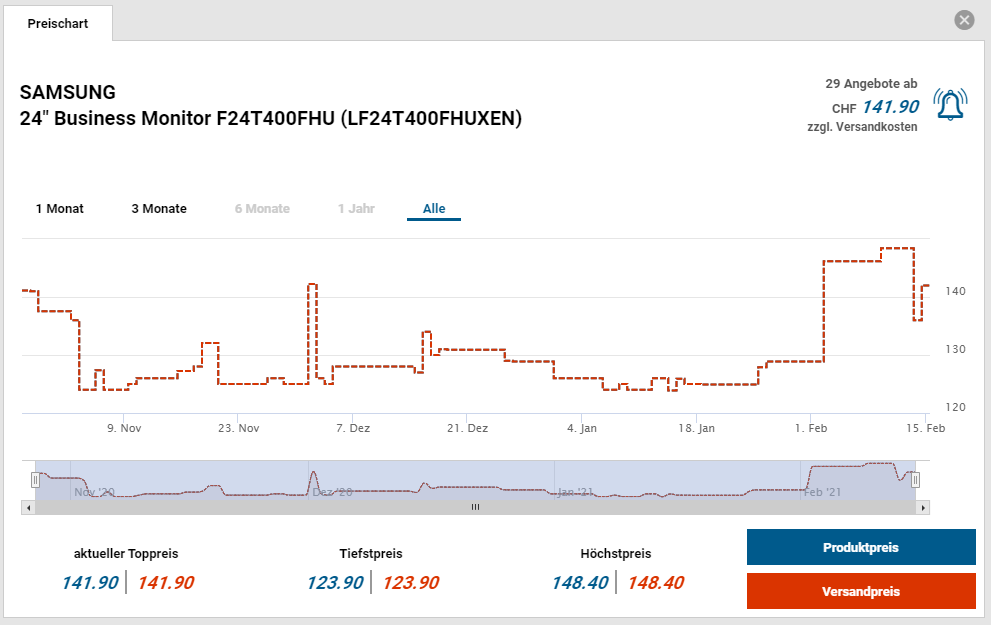Click the '1. Feb' axis label

(x=811, y=428)
